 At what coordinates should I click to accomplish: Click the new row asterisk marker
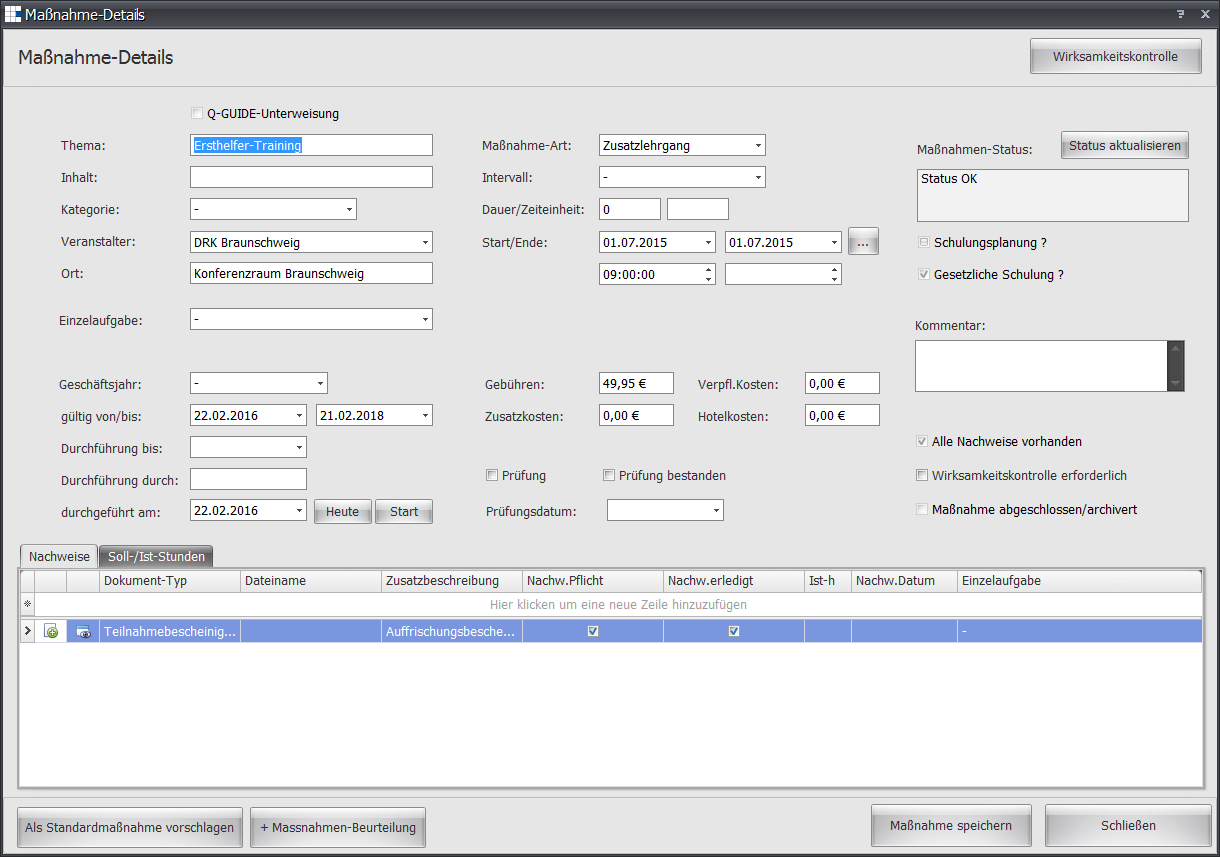pos(28,605)
